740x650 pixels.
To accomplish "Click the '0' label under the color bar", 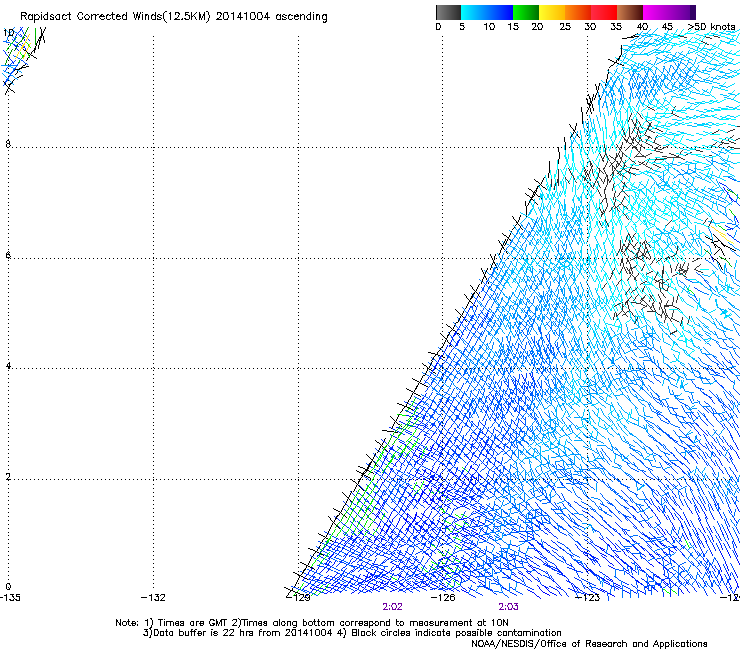I will click(x=438, y=27).
